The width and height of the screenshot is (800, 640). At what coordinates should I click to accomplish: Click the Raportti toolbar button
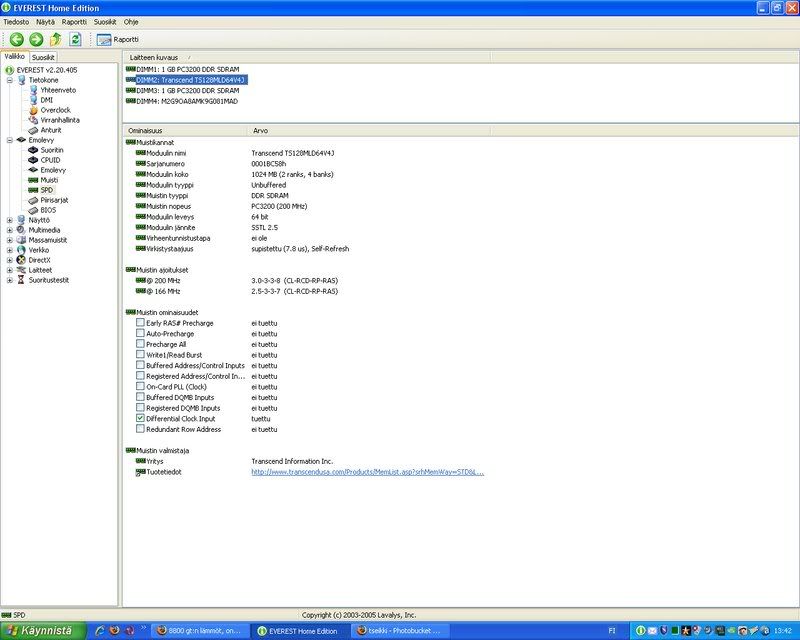coord(118,39)
